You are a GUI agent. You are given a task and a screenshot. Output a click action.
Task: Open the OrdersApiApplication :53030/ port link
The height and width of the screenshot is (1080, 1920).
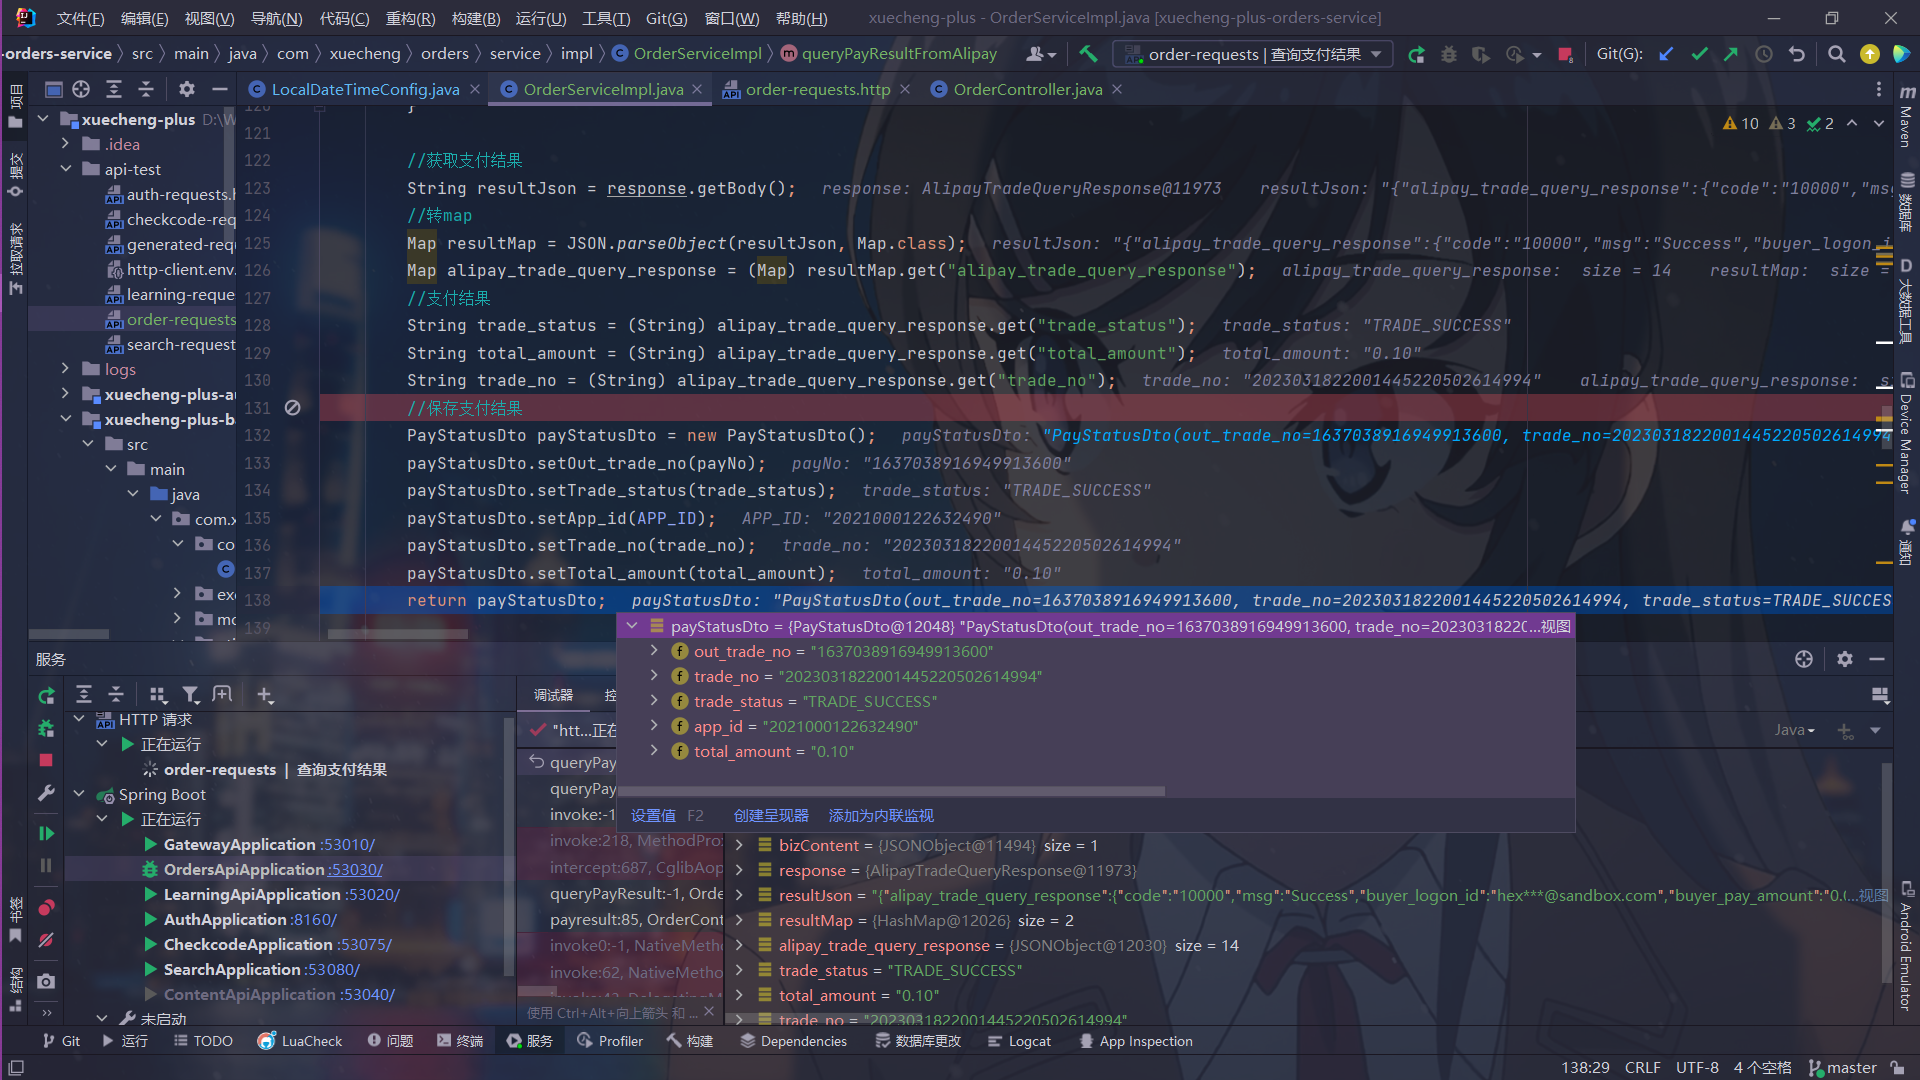[x=356, y=870]
